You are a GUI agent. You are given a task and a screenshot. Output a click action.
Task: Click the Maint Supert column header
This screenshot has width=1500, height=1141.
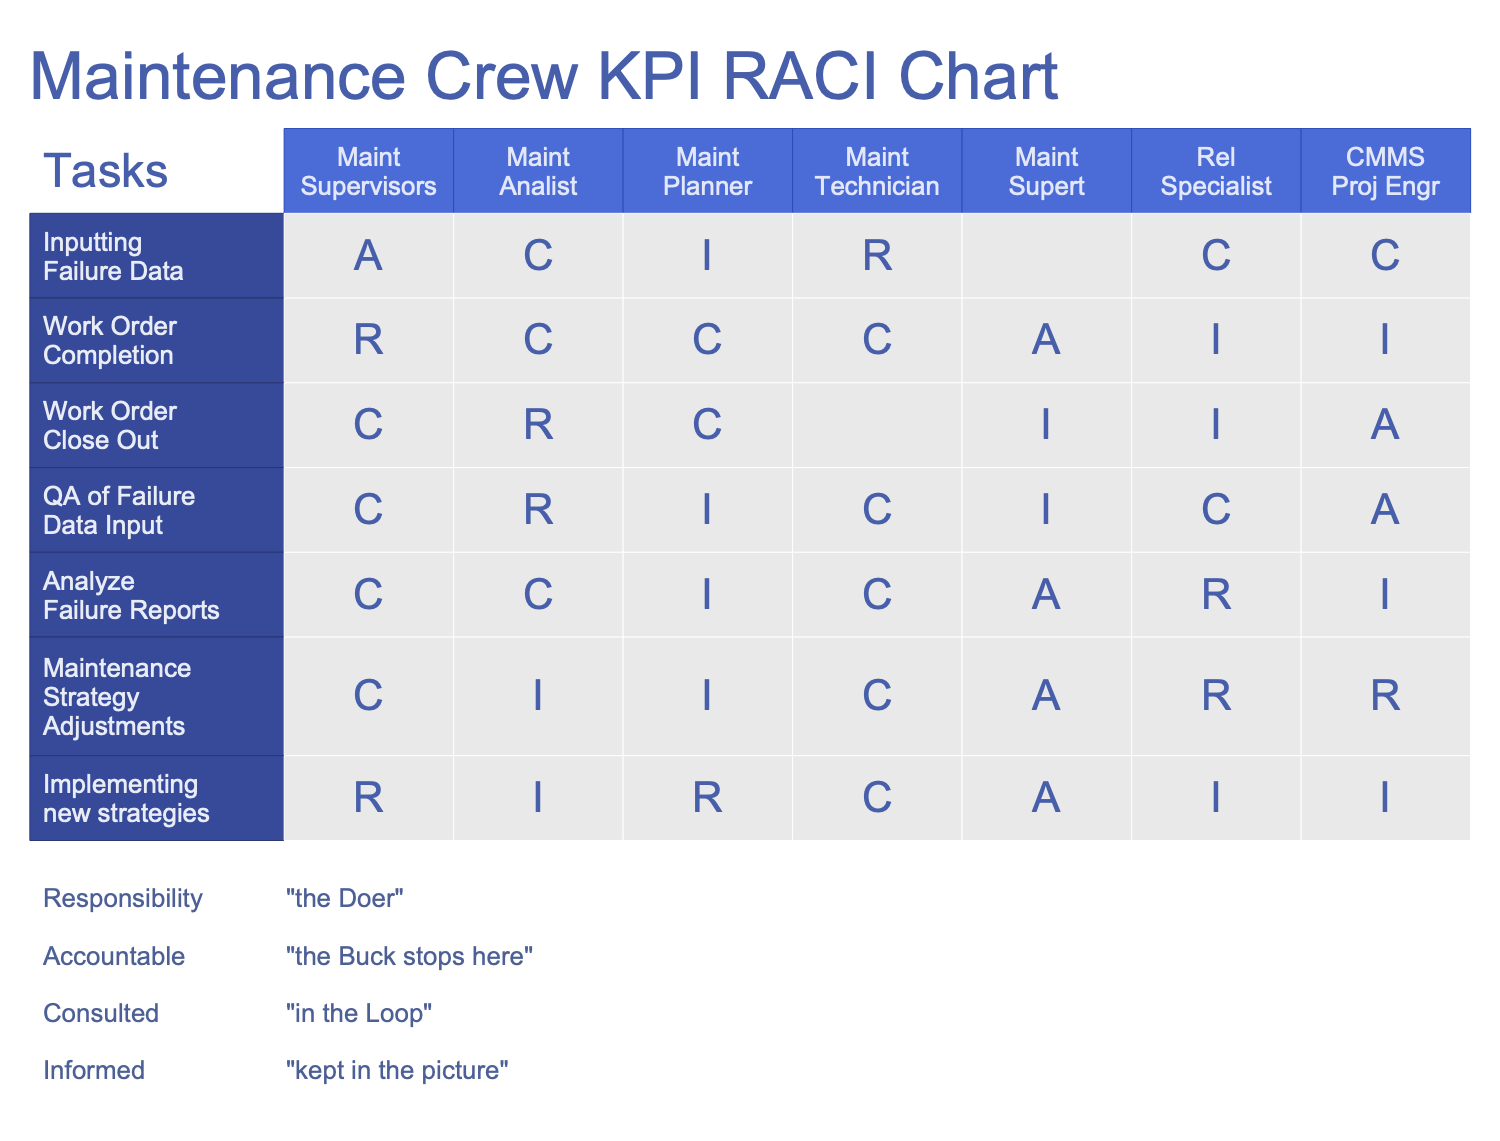click(1046, 171)
